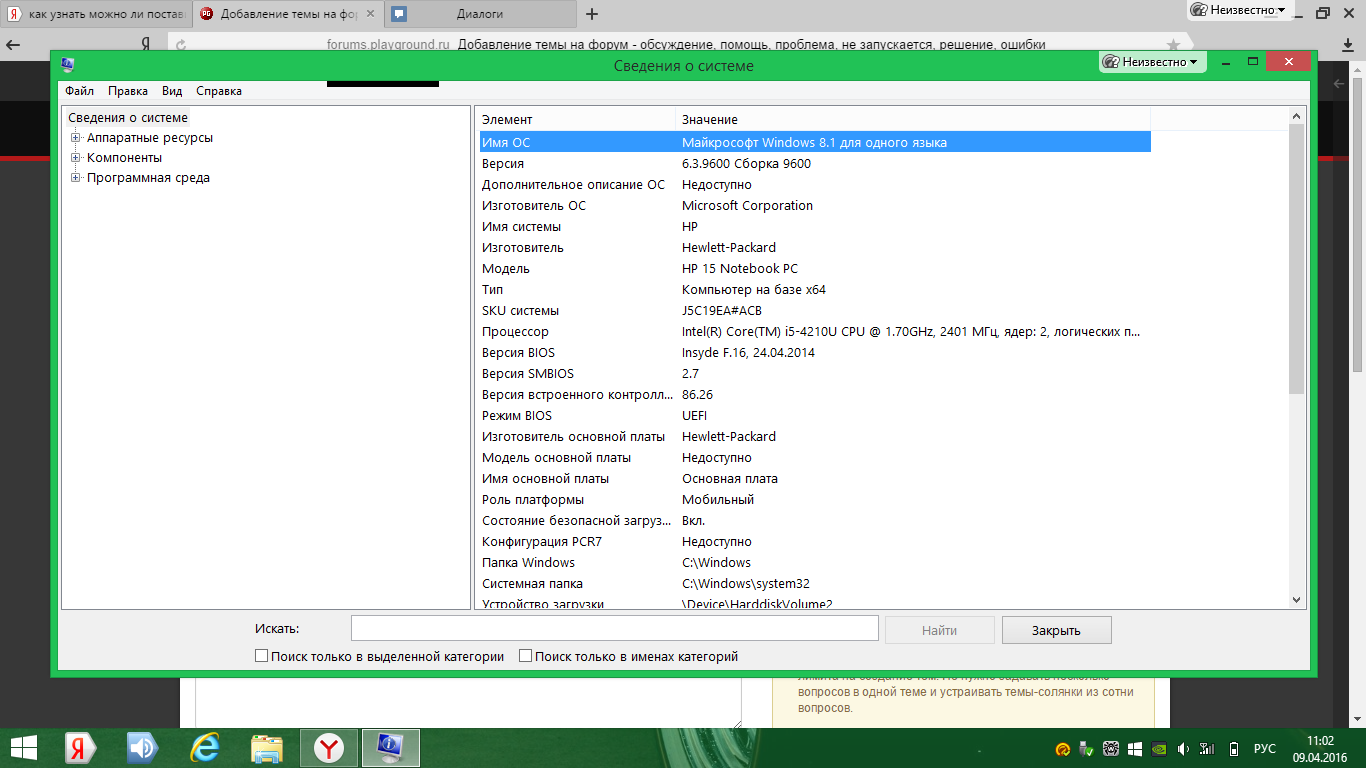Click the Windows flag tray icon
Image resolution: width=1366 pixels, height=768 pixels.
(x=1135, y=749)
